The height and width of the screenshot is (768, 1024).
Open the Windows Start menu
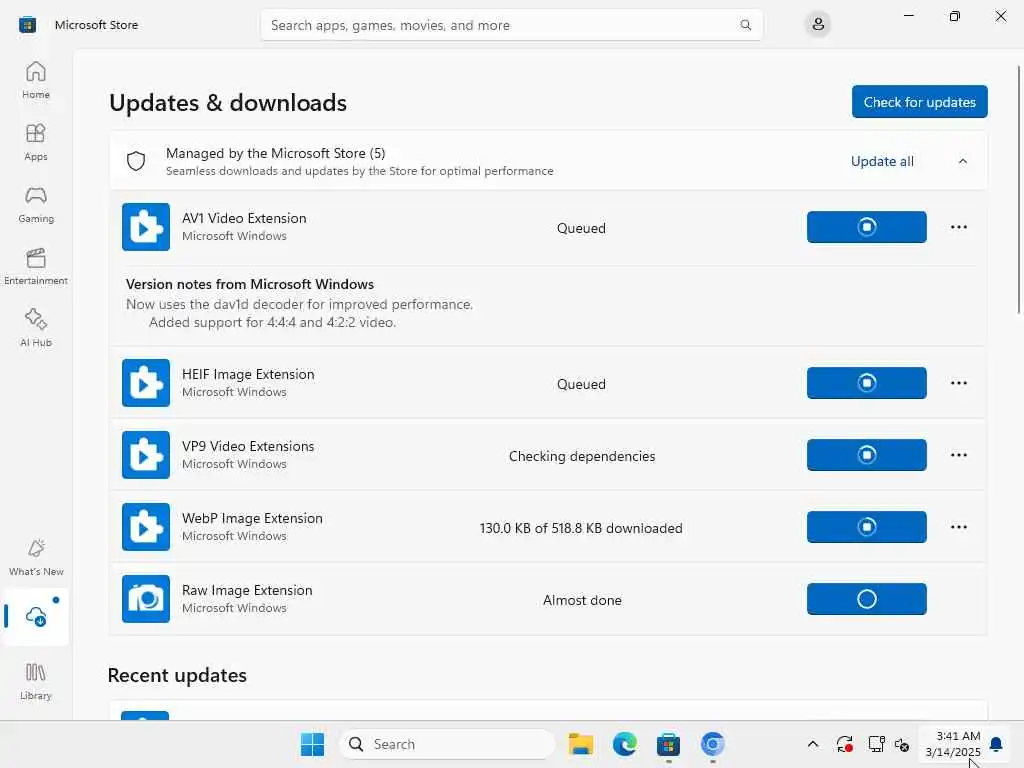[x=312, y=744]
